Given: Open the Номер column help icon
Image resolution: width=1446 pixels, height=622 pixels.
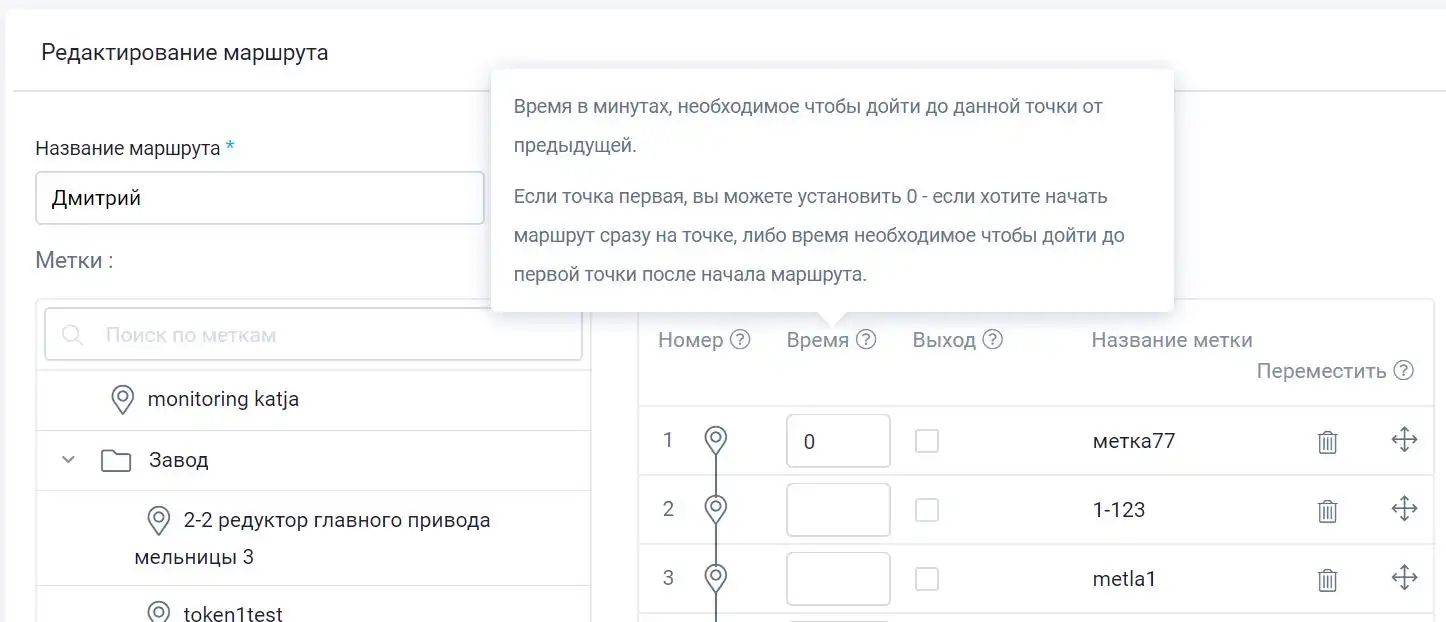Looking at the screenshot, I should coord(738,339).
